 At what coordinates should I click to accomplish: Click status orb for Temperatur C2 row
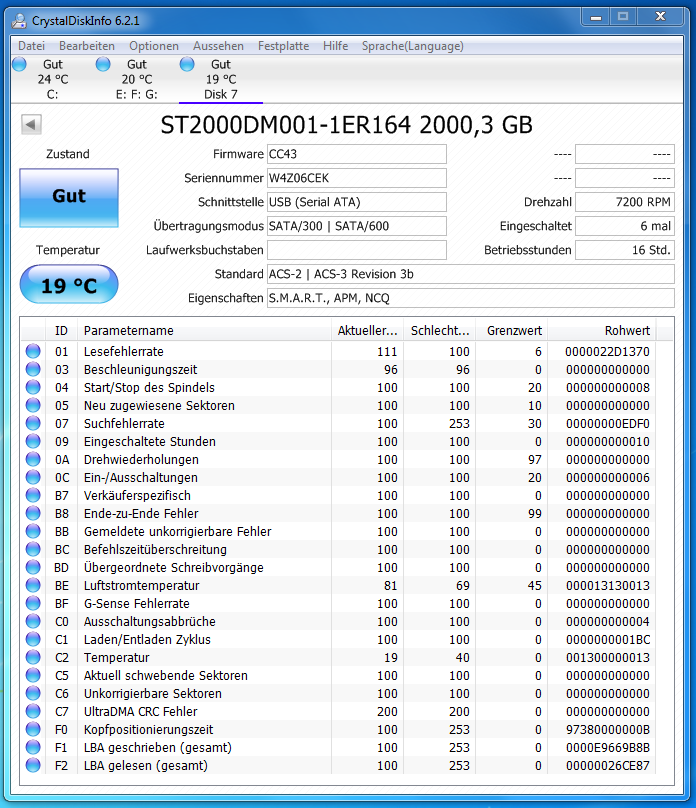[33, 657]
